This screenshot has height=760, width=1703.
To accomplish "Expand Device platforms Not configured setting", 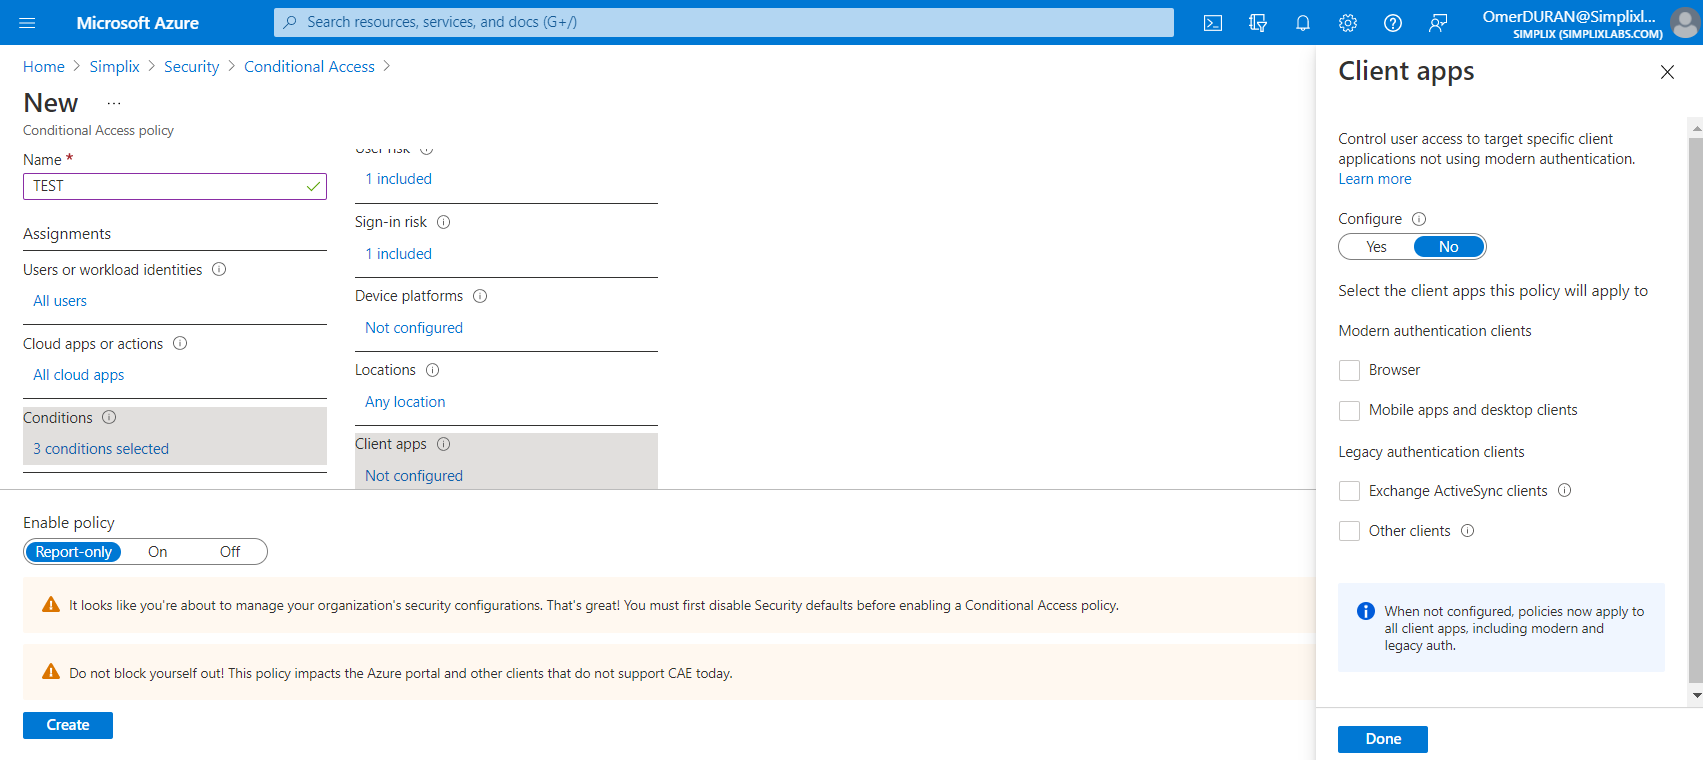I will tap(414, 328).
